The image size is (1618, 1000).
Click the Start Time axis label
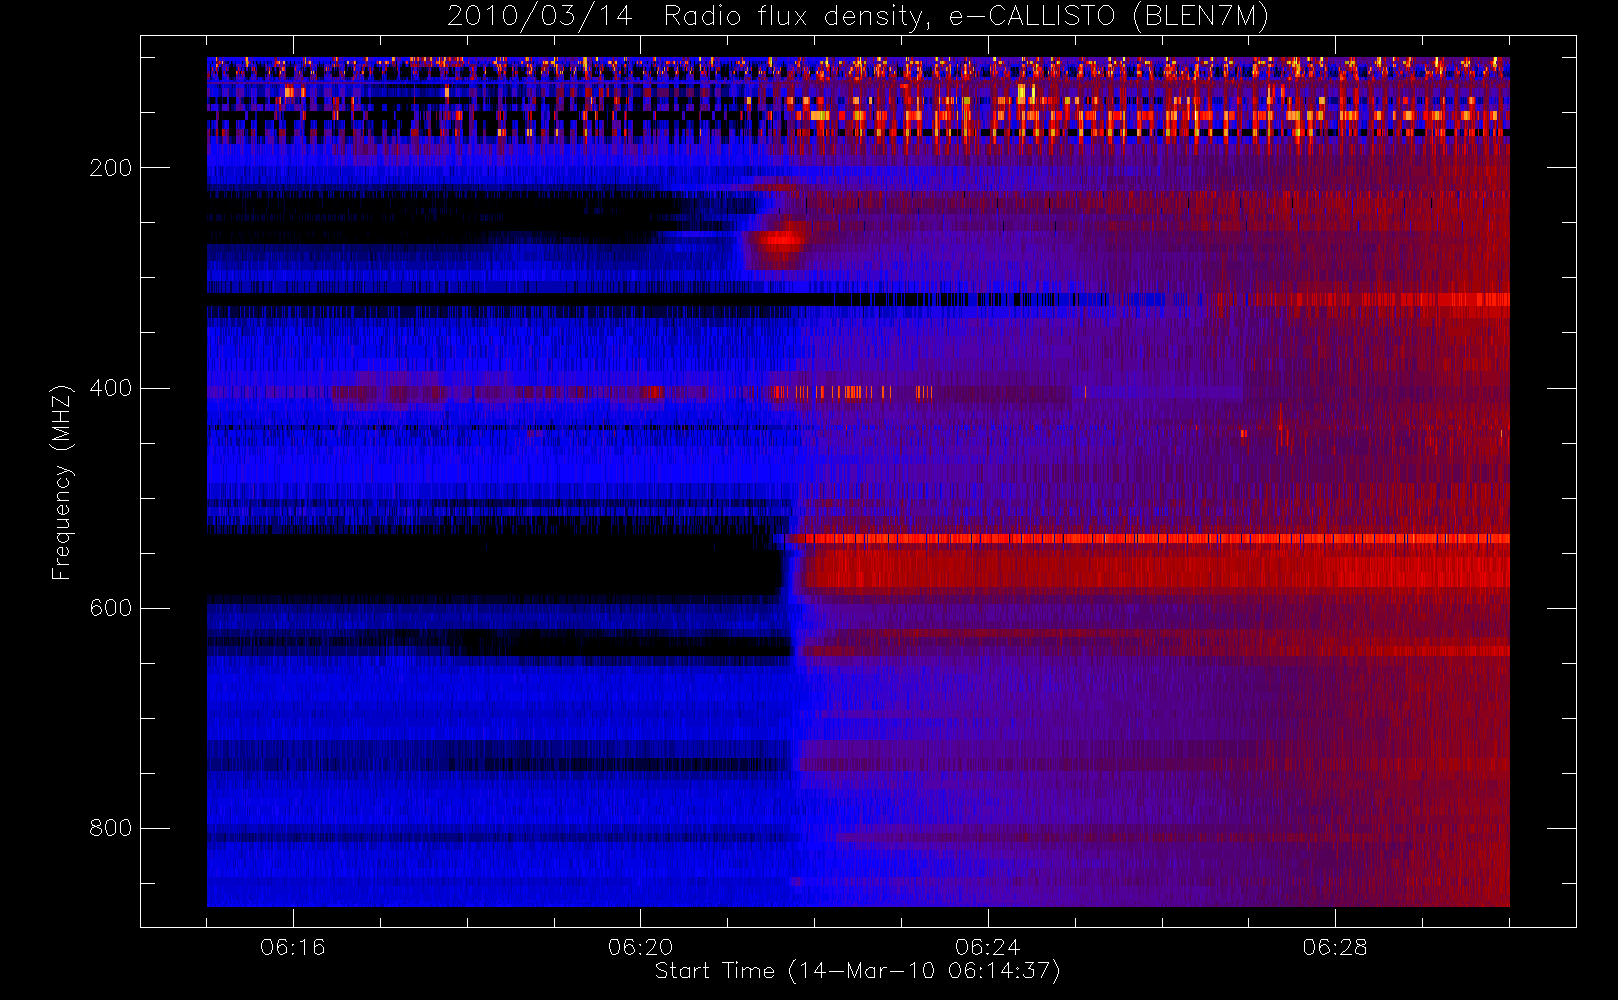(857, 971)
